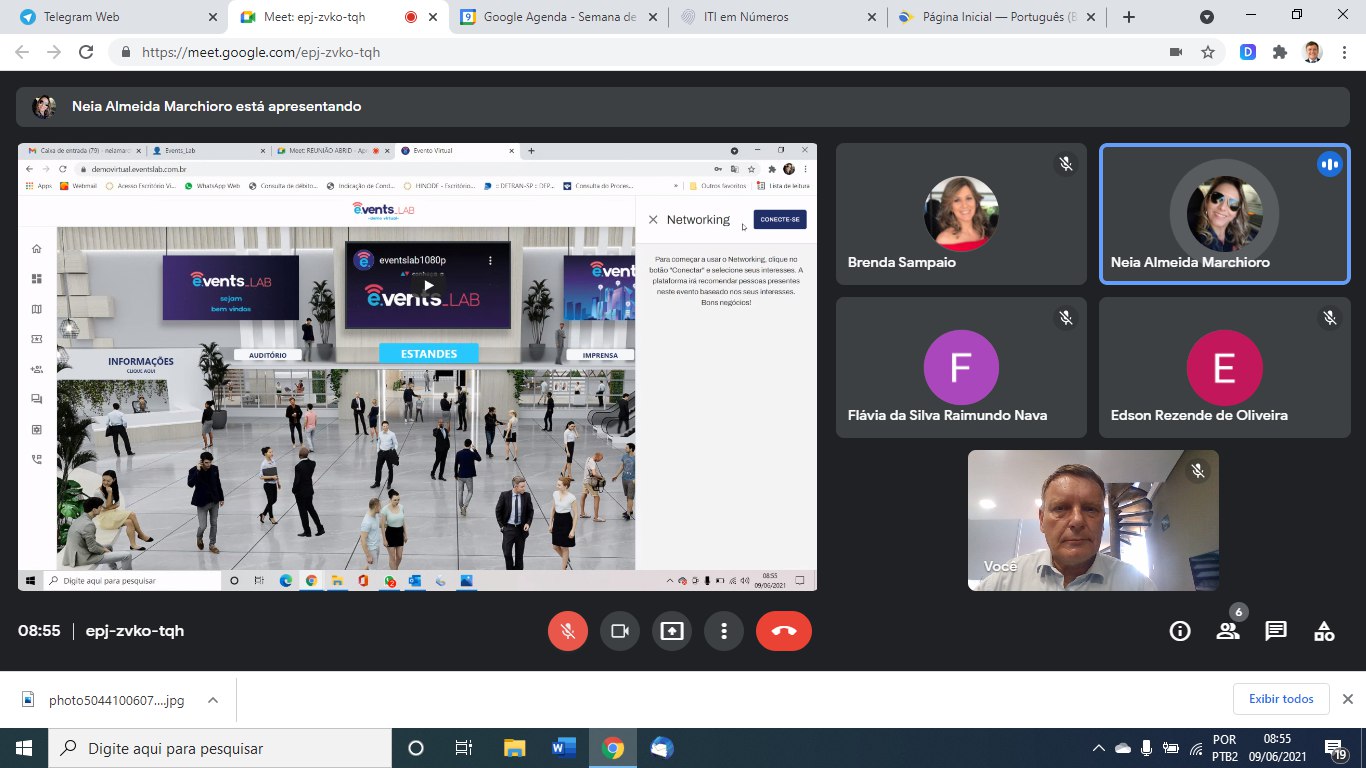
Task: Show hidden system tray icons
Action: [x=1098, y=748]
